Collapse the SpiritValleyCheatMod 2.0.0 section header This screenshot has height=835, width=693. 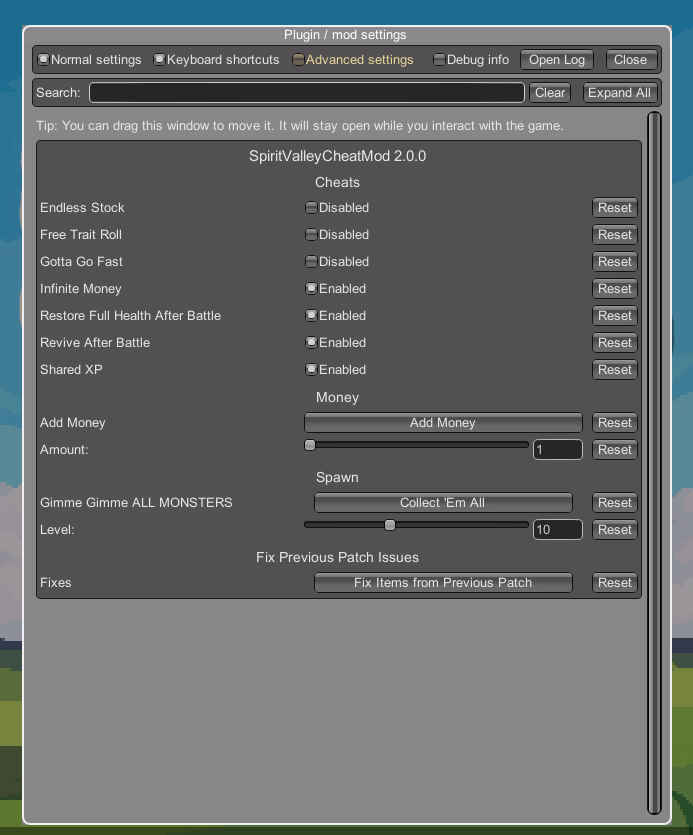338,156
